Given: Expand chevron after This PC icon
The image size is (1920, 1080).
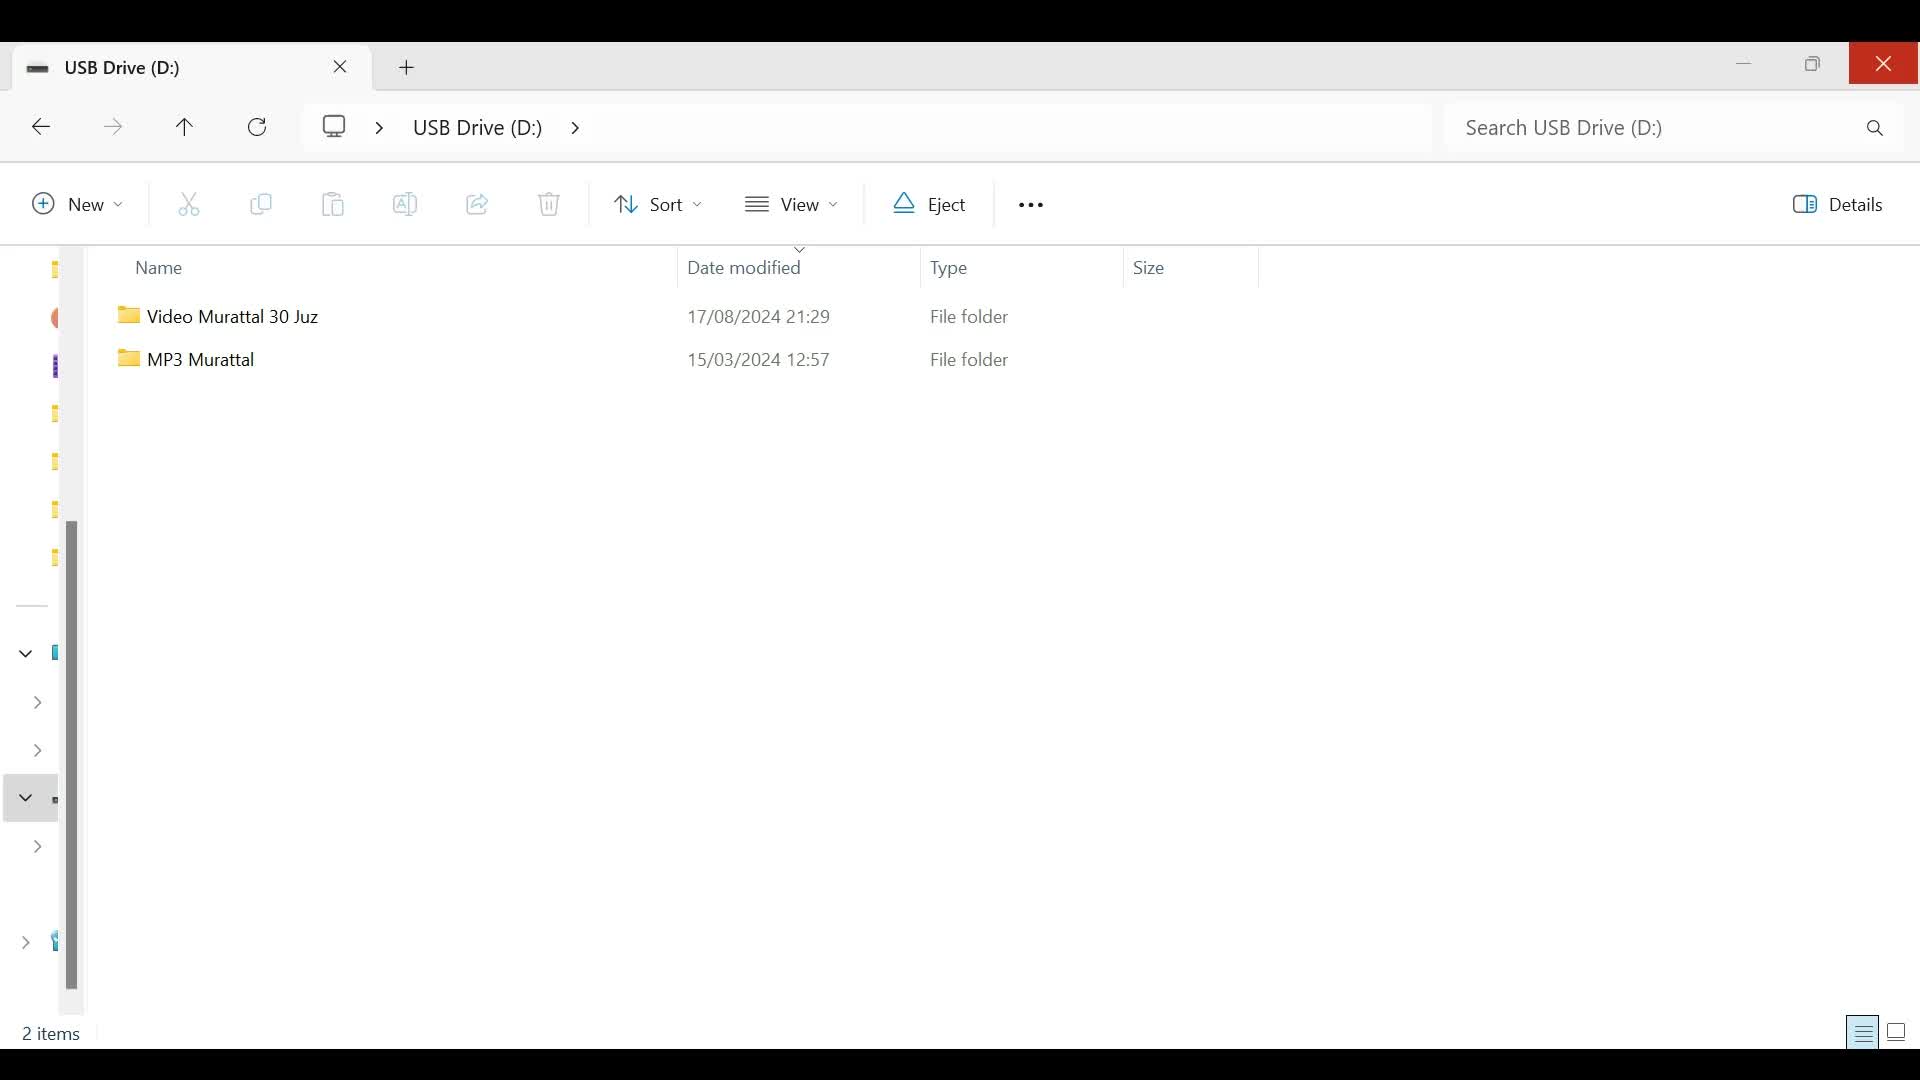Looking at the screenshot, I should pos(379,128).
